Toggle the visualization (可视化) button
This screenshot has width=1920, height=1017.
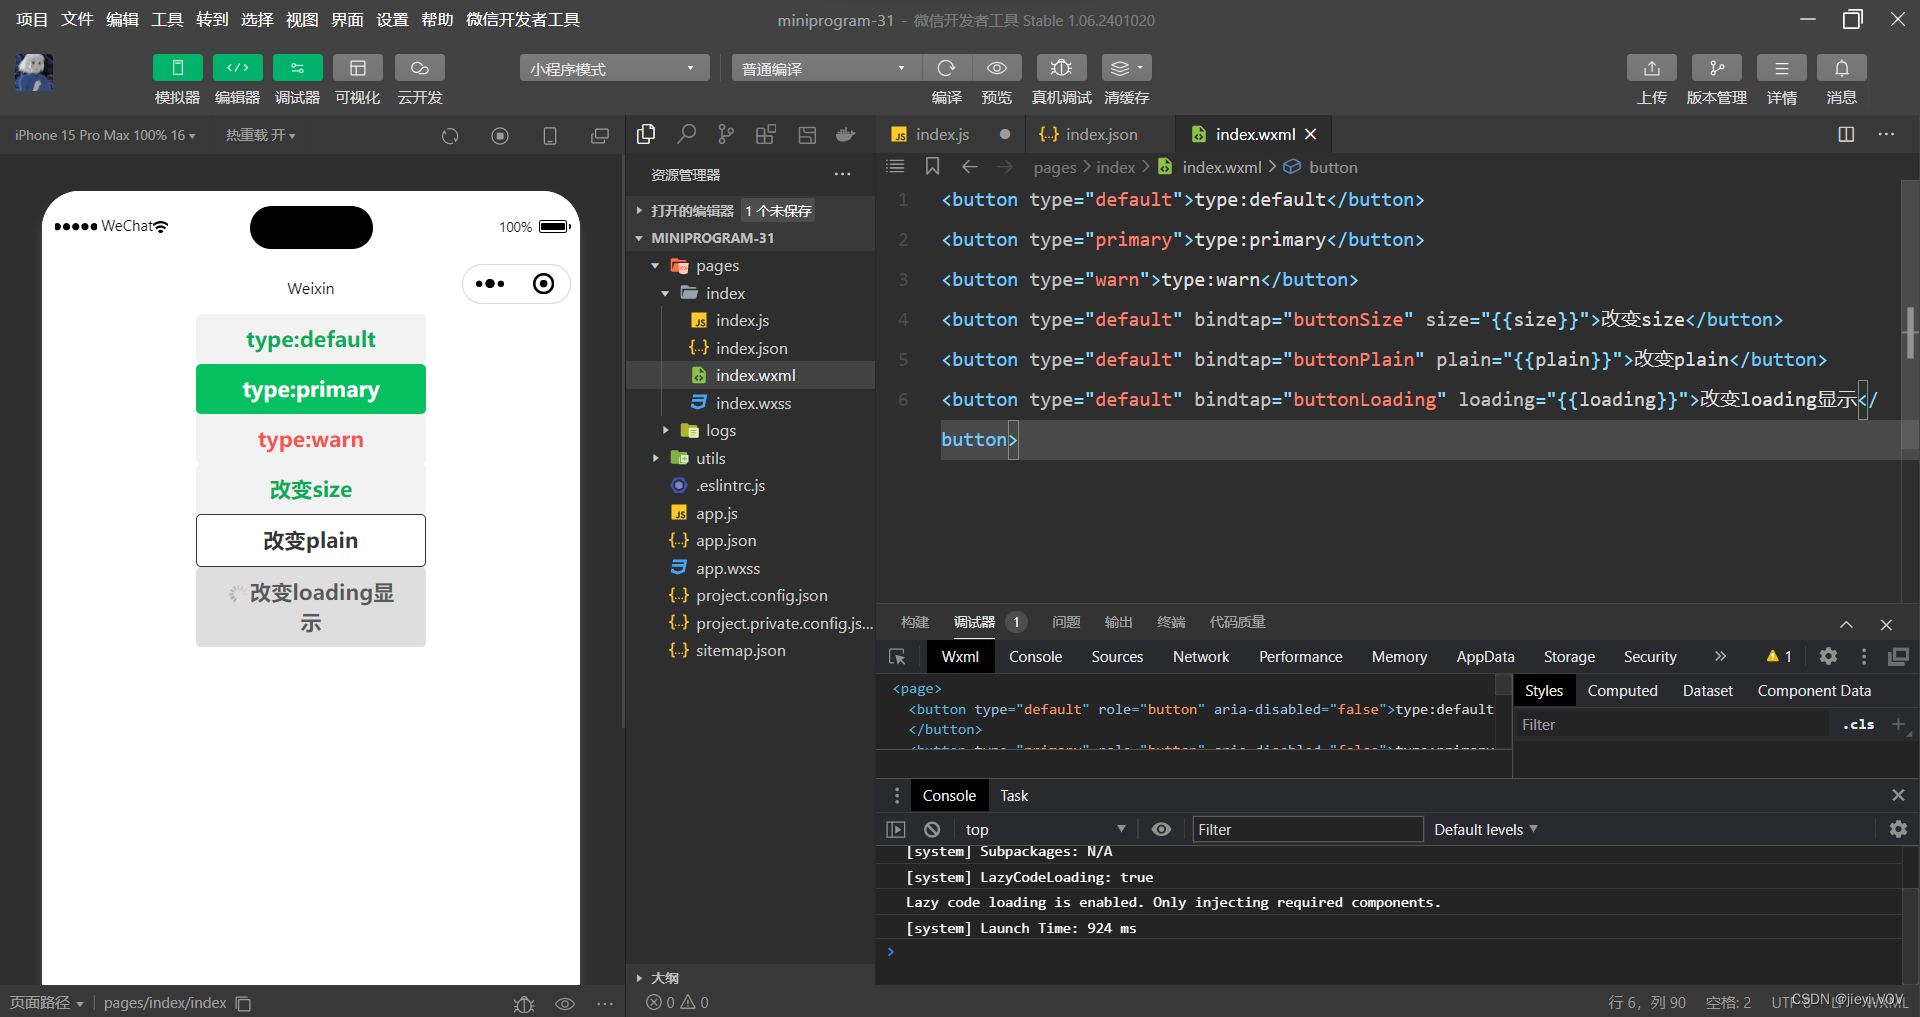click(357, 68)
